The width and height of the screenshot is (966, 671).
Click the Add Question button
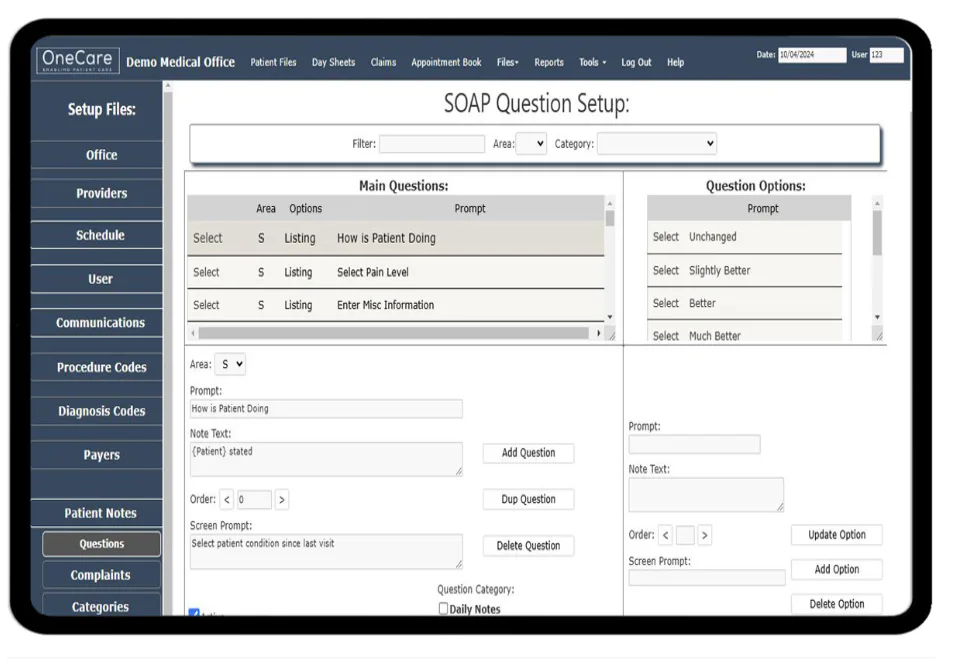click(x=528, y=453)
